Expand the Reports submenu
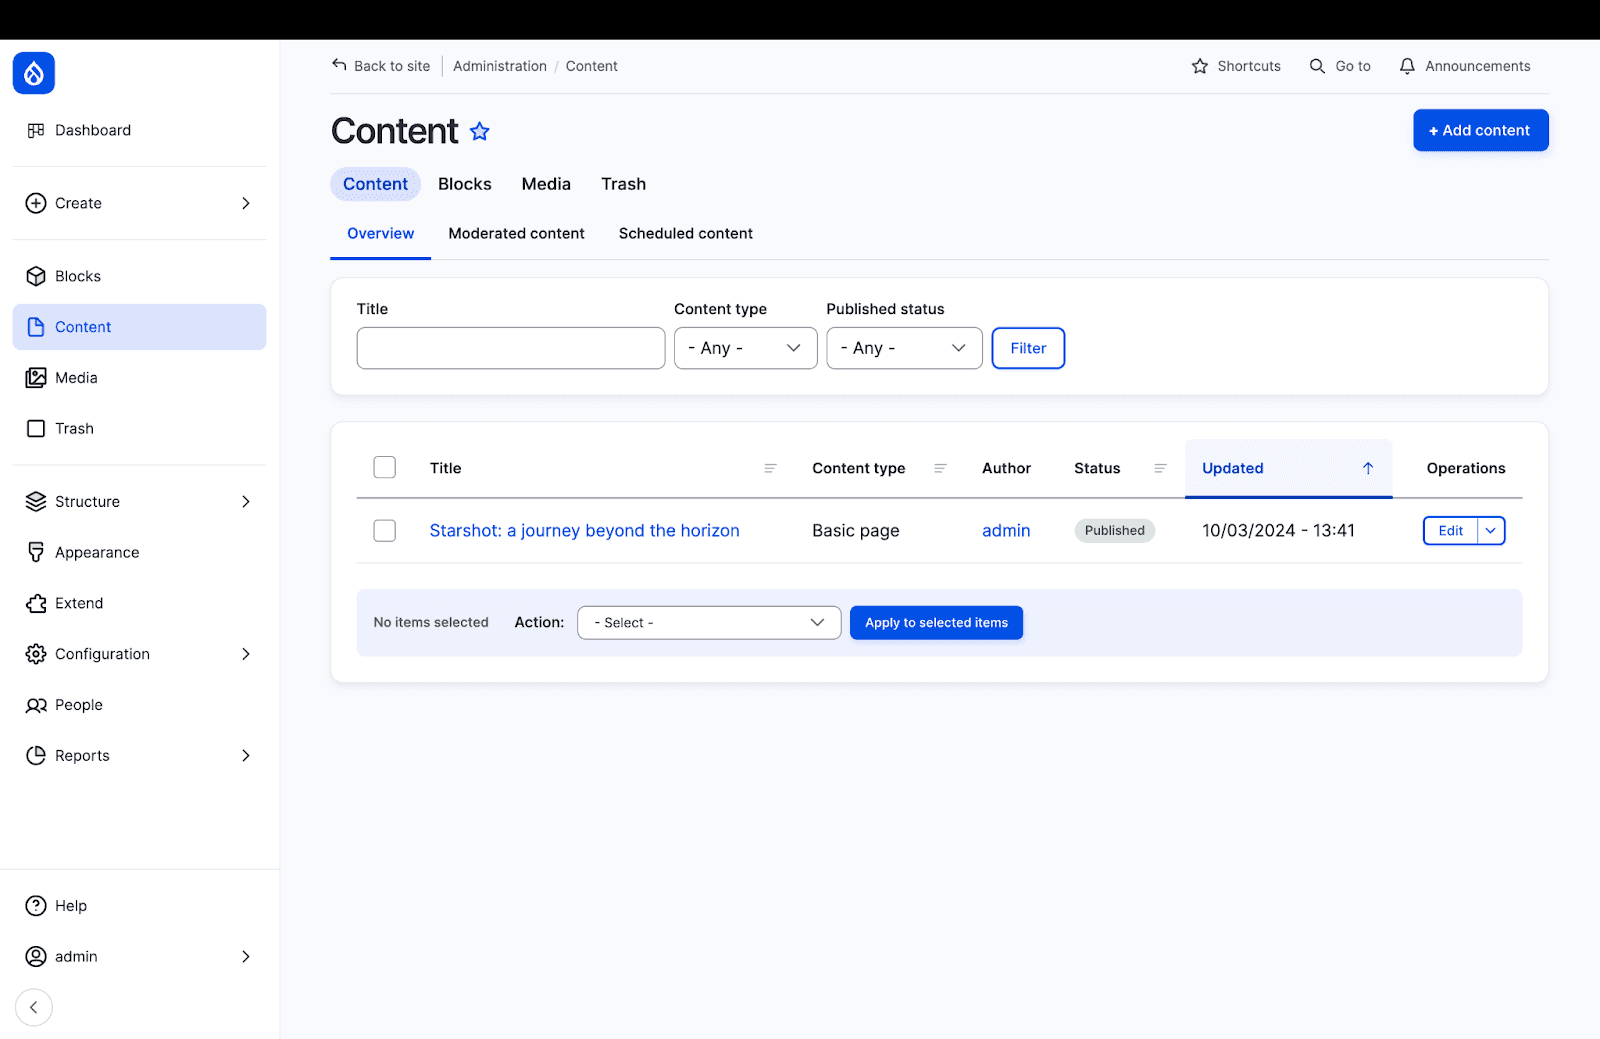The height and width of the screenshot is (1039, 1600). coord(246,756)
